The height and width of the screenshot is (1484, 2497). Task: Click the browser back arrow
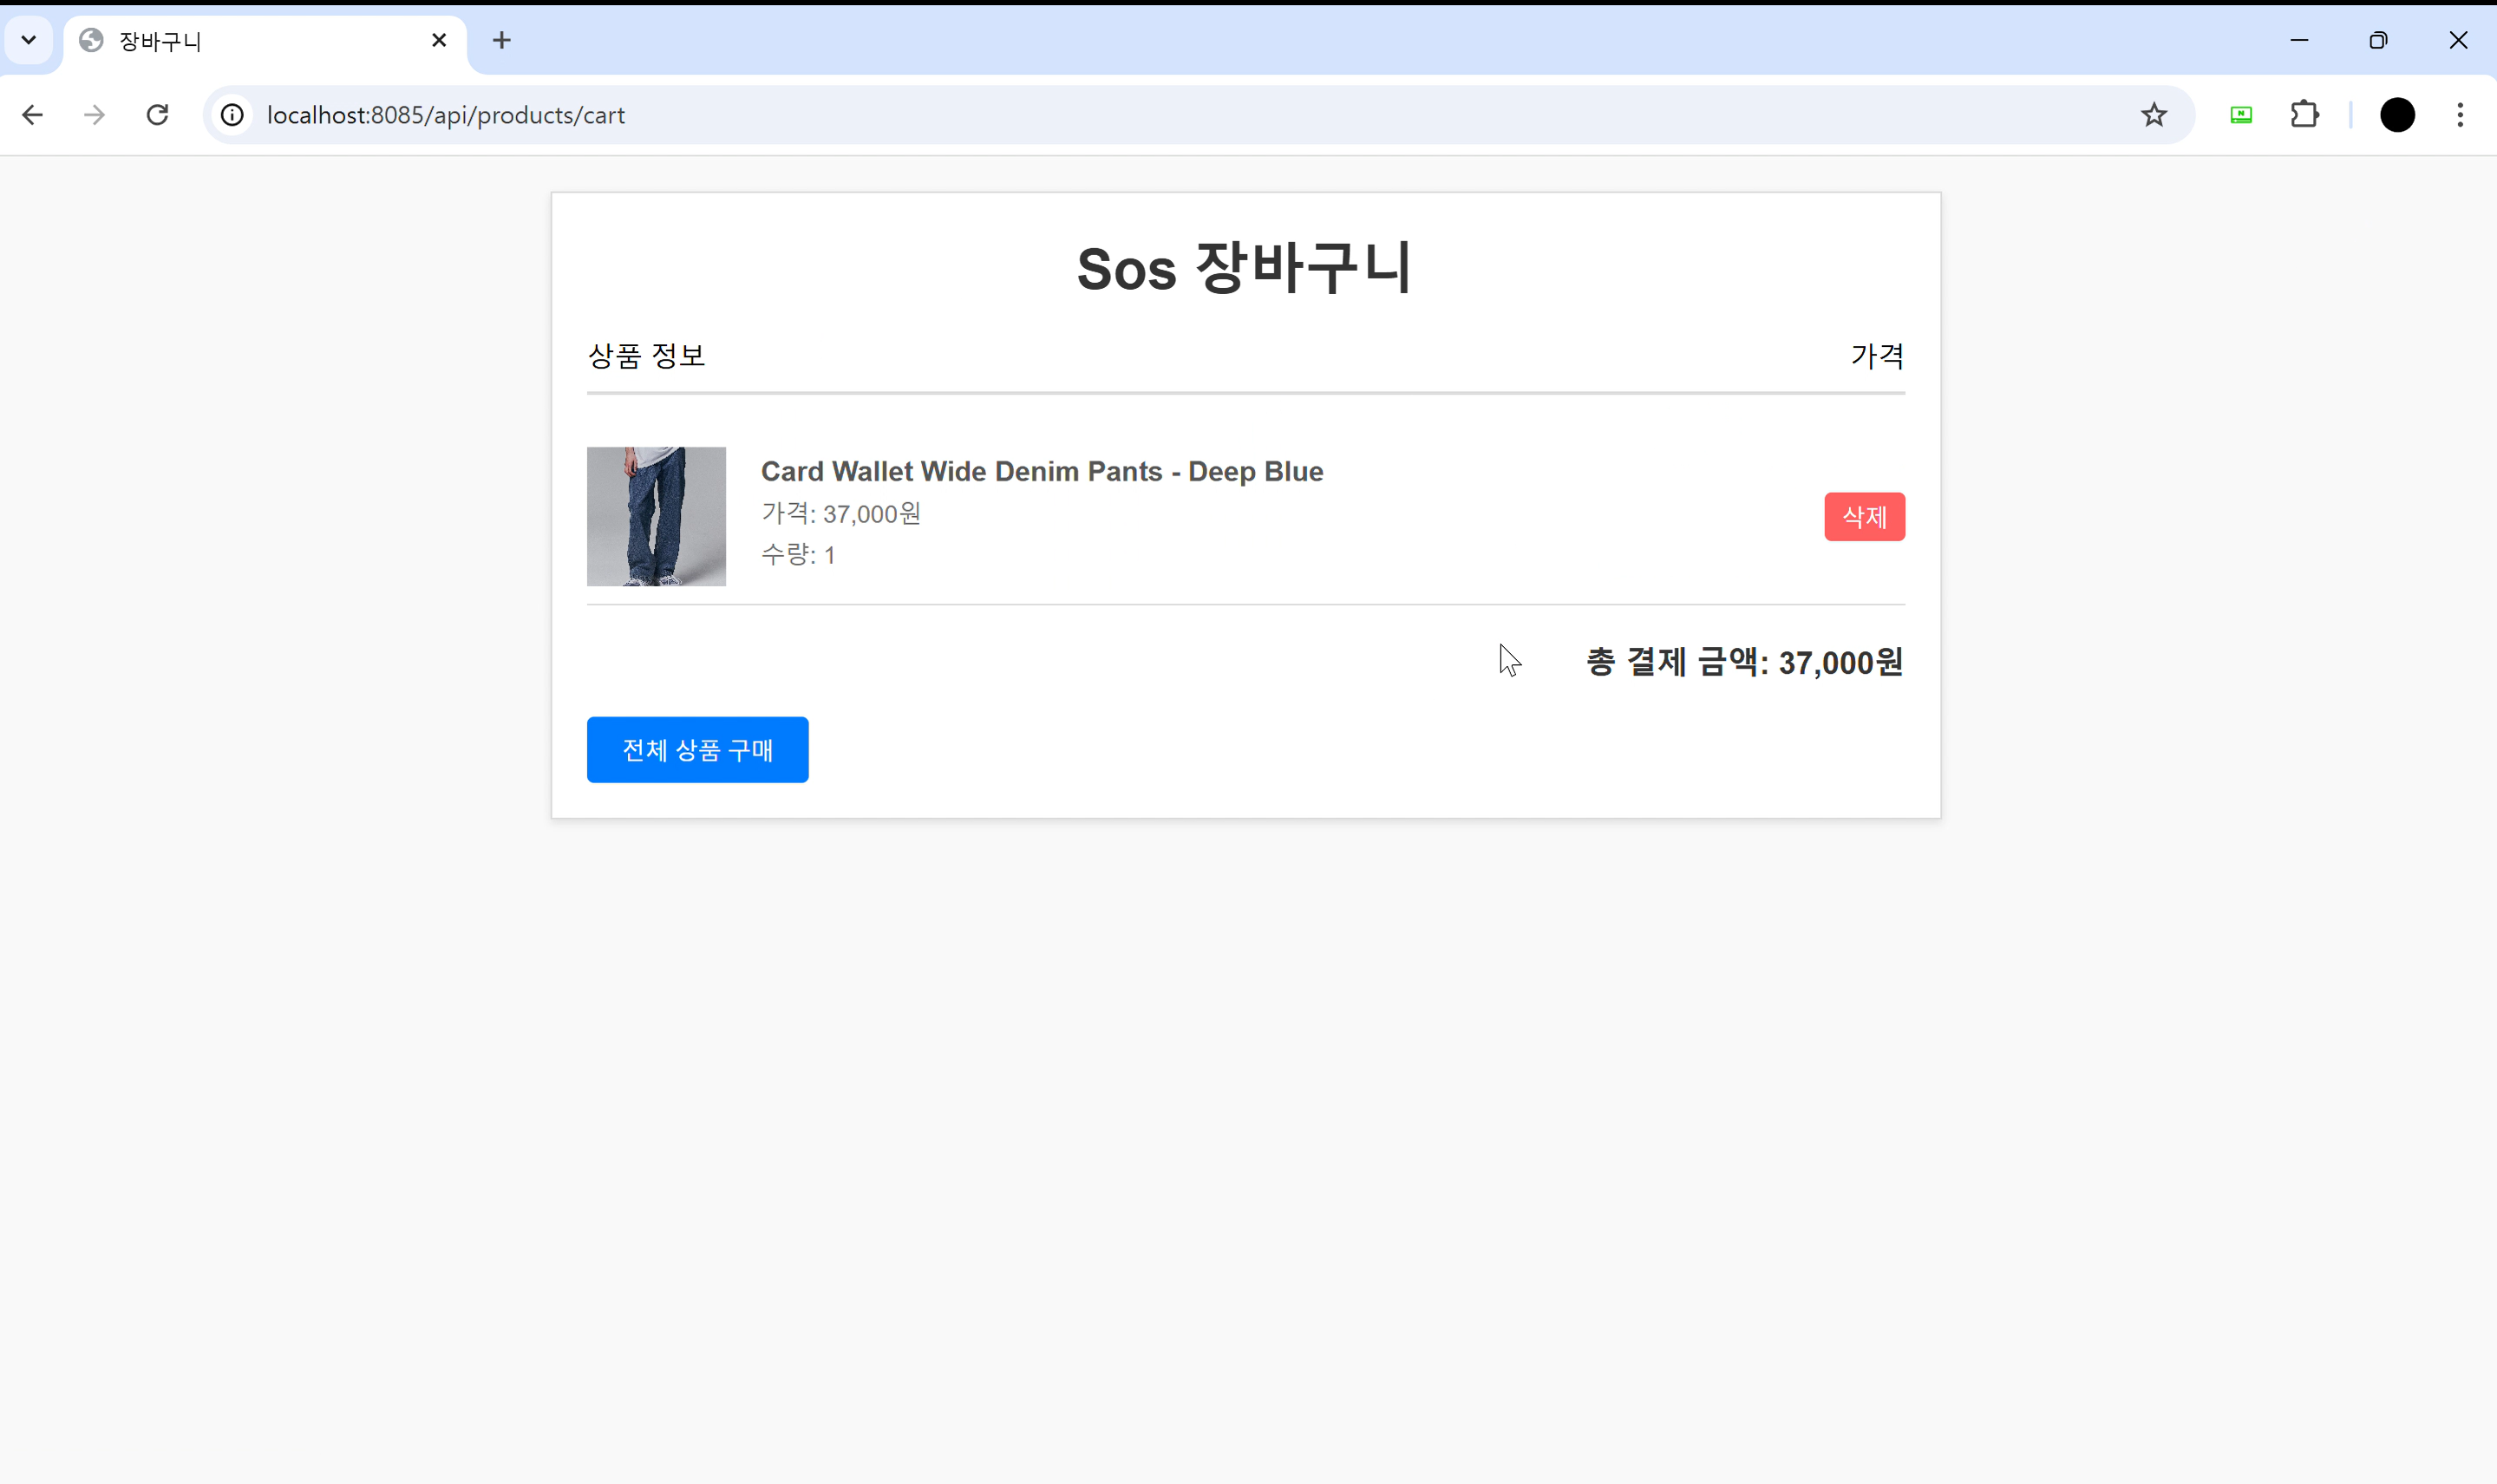point(33,115)
